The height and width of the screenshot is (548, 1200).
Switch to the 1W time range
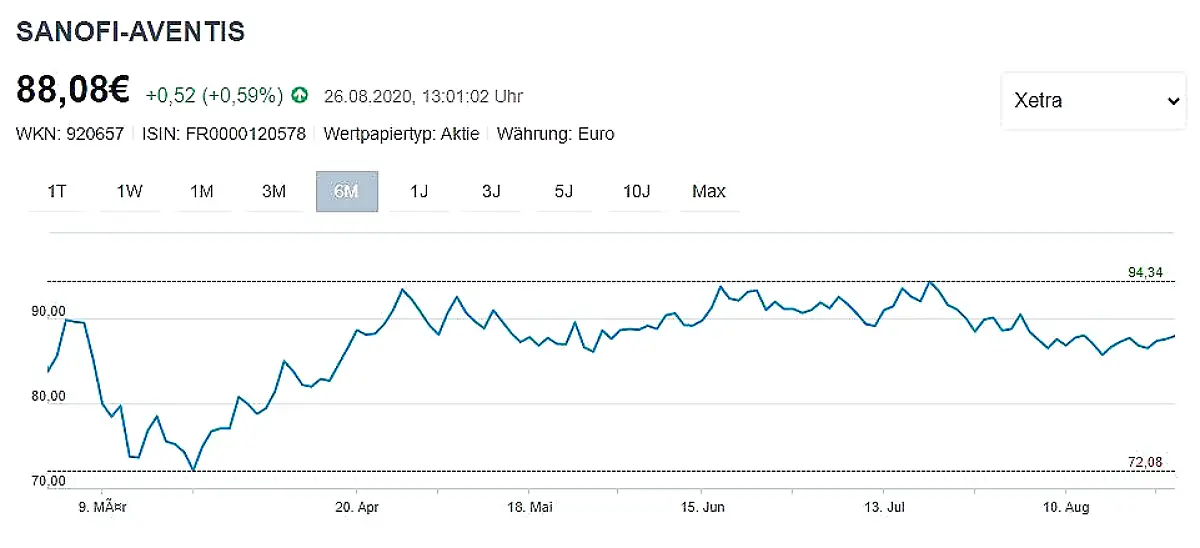pos(130,192)
